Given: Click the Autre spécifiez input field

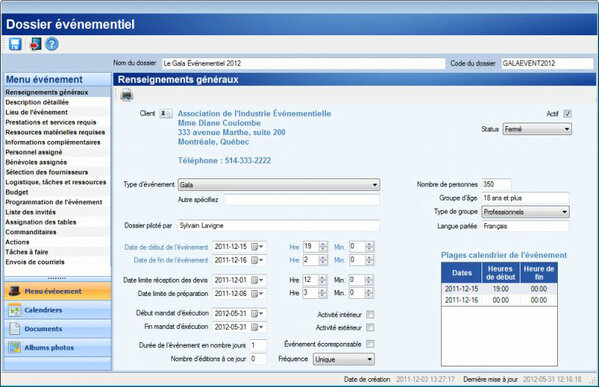Looking at the screenshot, I should (x=301, y=200).
